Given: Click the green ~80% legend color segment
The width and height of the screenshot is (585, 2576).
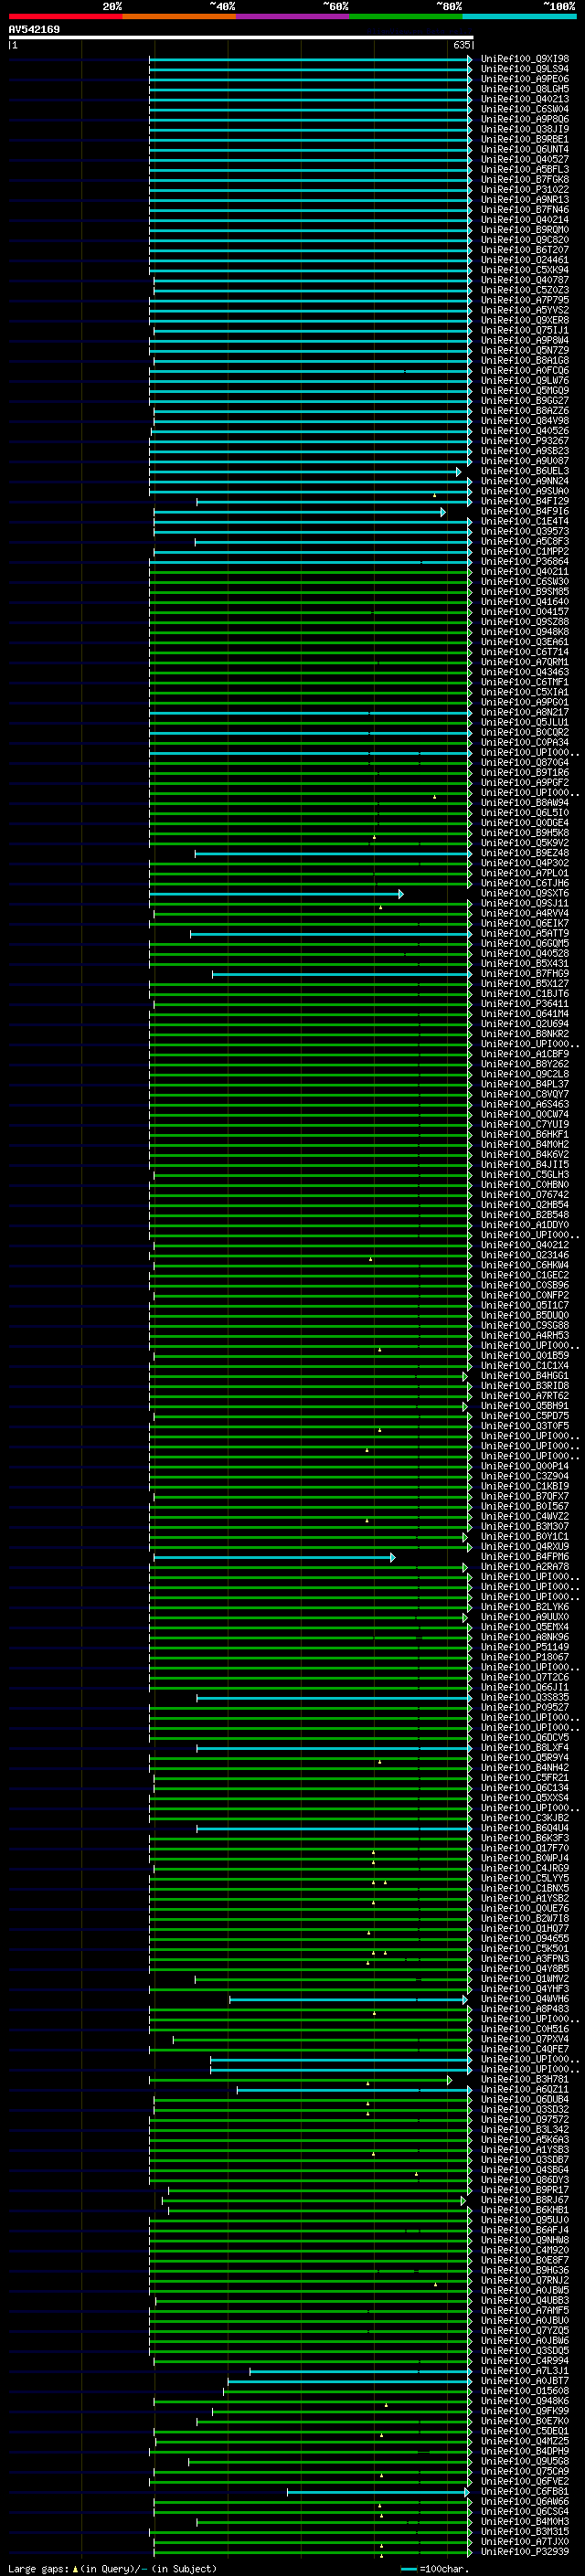Looking at the screenshot, I should tap(406, 16).
